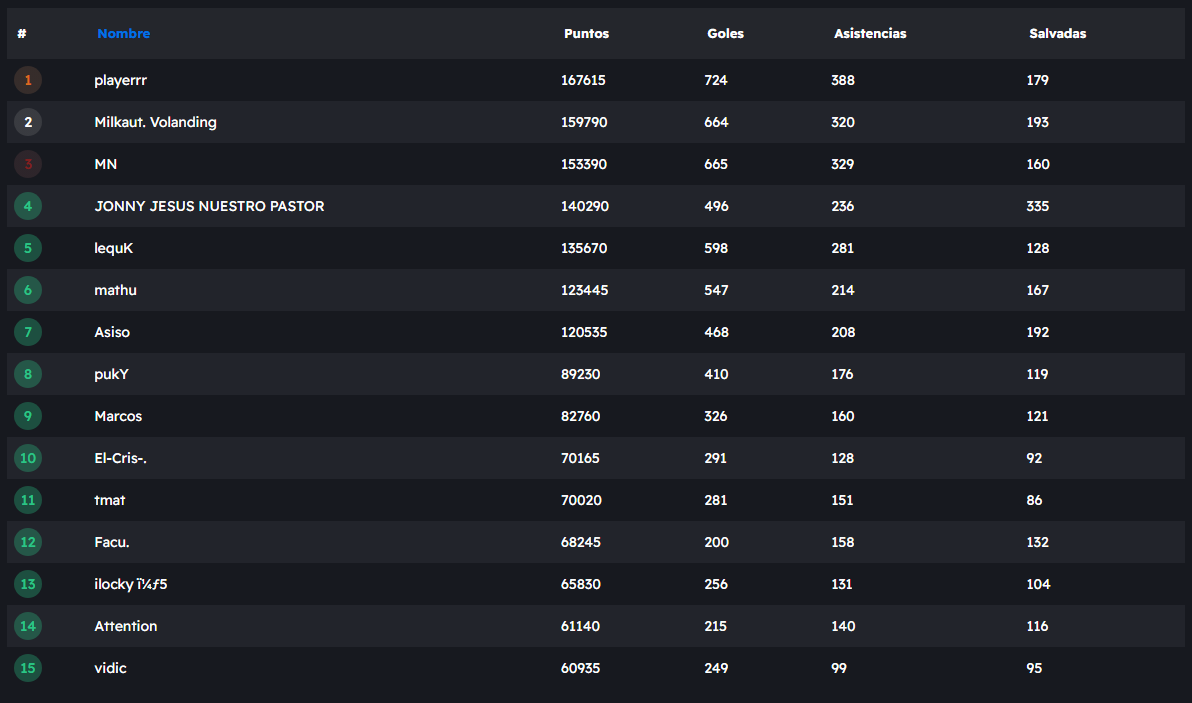Select player name playerrr
This screenshot has width=1192, height=703.
tap(120, 80)
